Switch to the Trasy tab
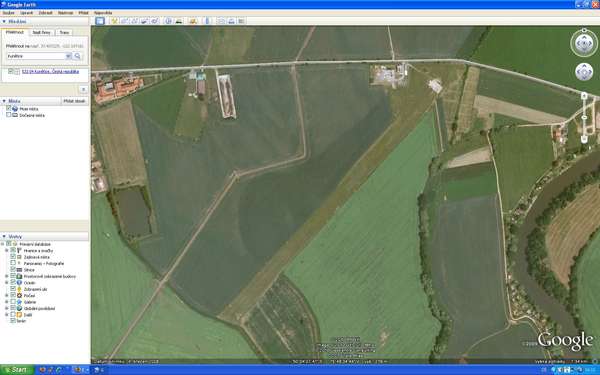This screenshot has width=600, height=375. [x=64, y=33]
